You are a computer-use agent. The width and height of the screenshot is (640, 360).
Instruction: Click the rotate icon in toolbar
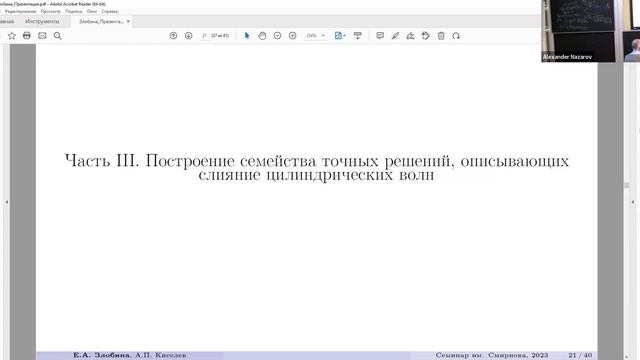(x=456, y=36)
